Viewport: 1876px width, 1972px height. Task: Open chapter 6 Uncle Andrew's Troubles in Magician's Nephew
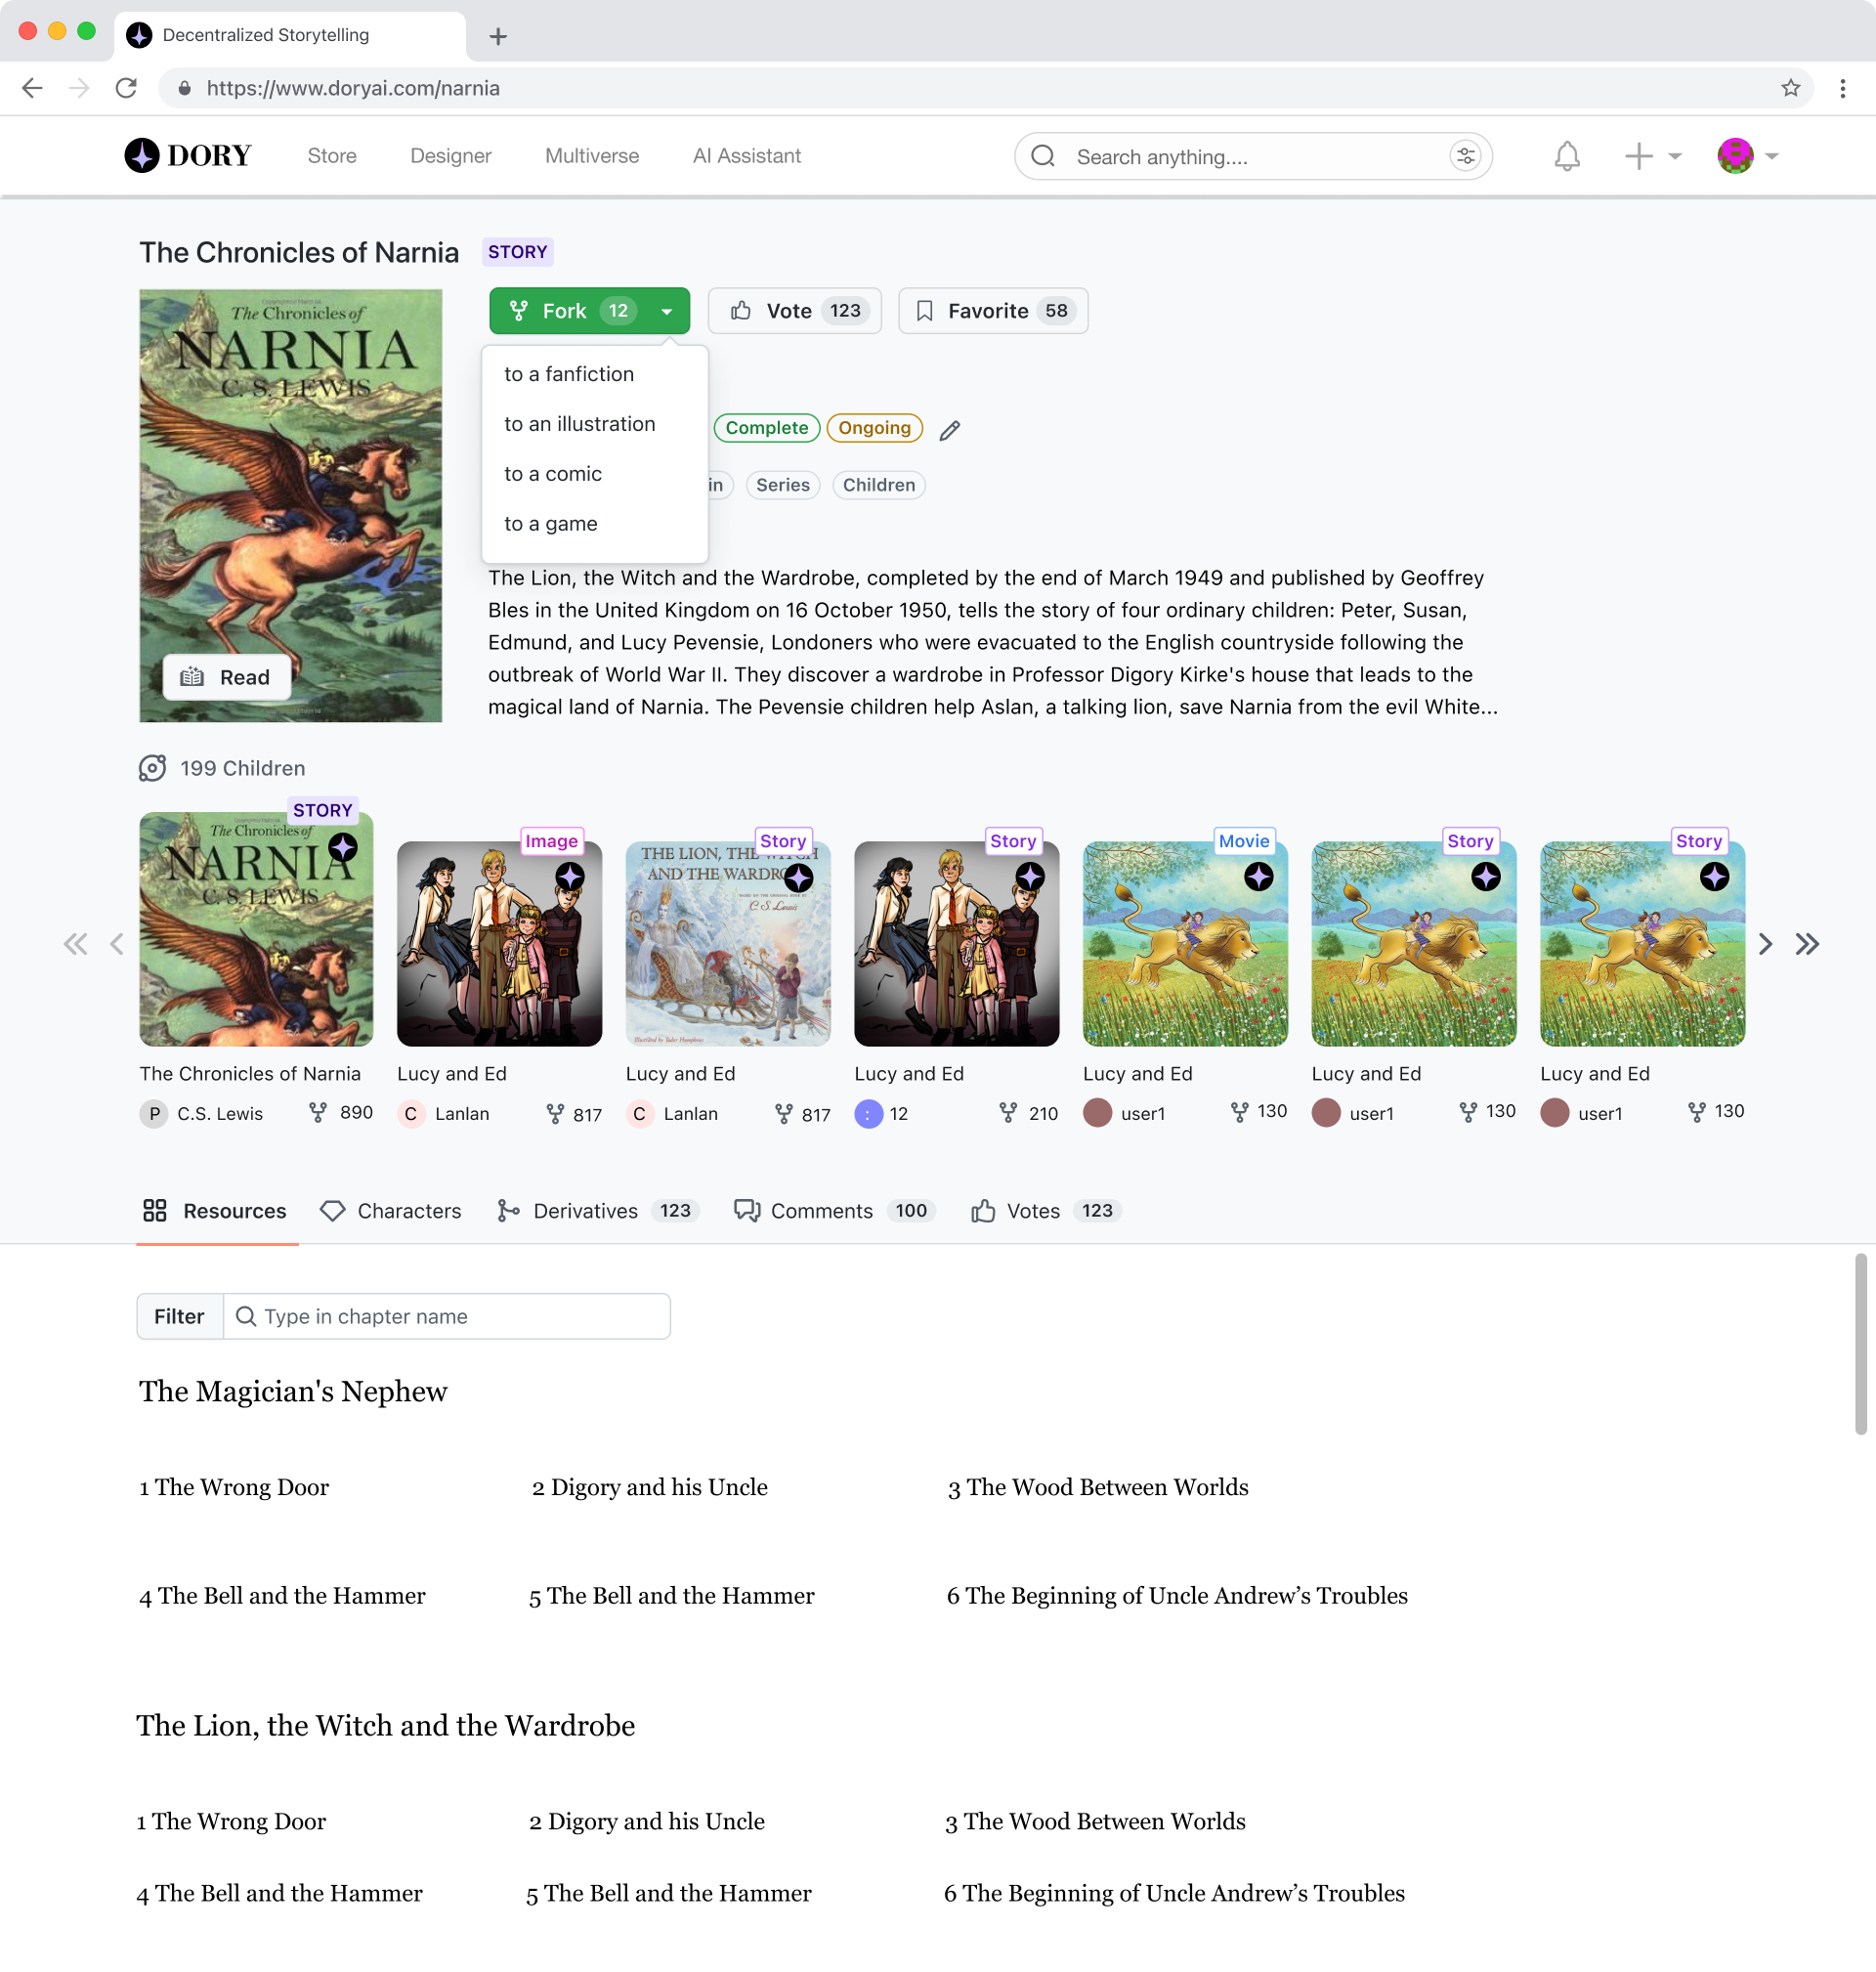pos(1177,1595)
